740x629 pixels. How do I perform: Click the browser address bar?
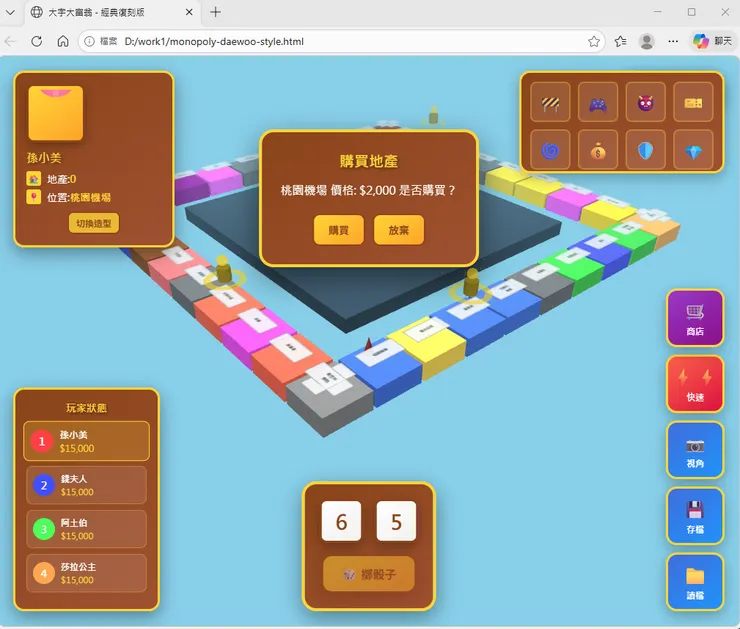click(342, 42)
